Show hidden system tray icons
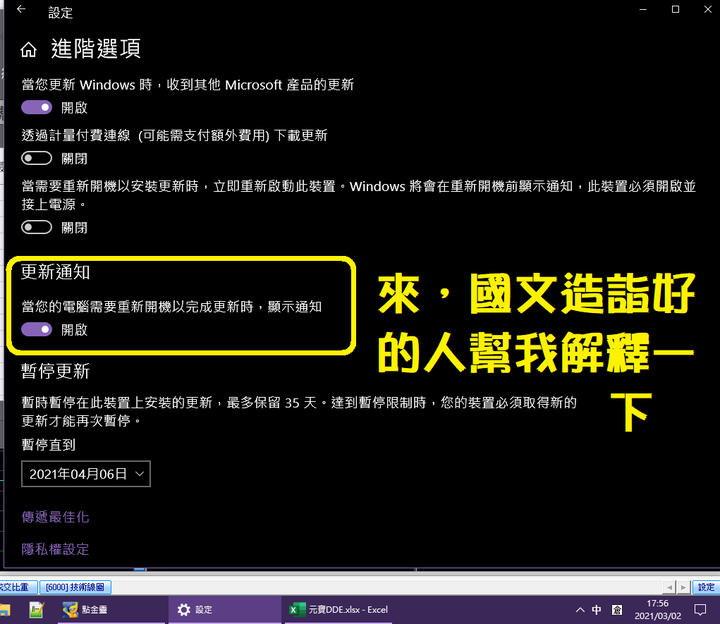 tap(580, 610)
